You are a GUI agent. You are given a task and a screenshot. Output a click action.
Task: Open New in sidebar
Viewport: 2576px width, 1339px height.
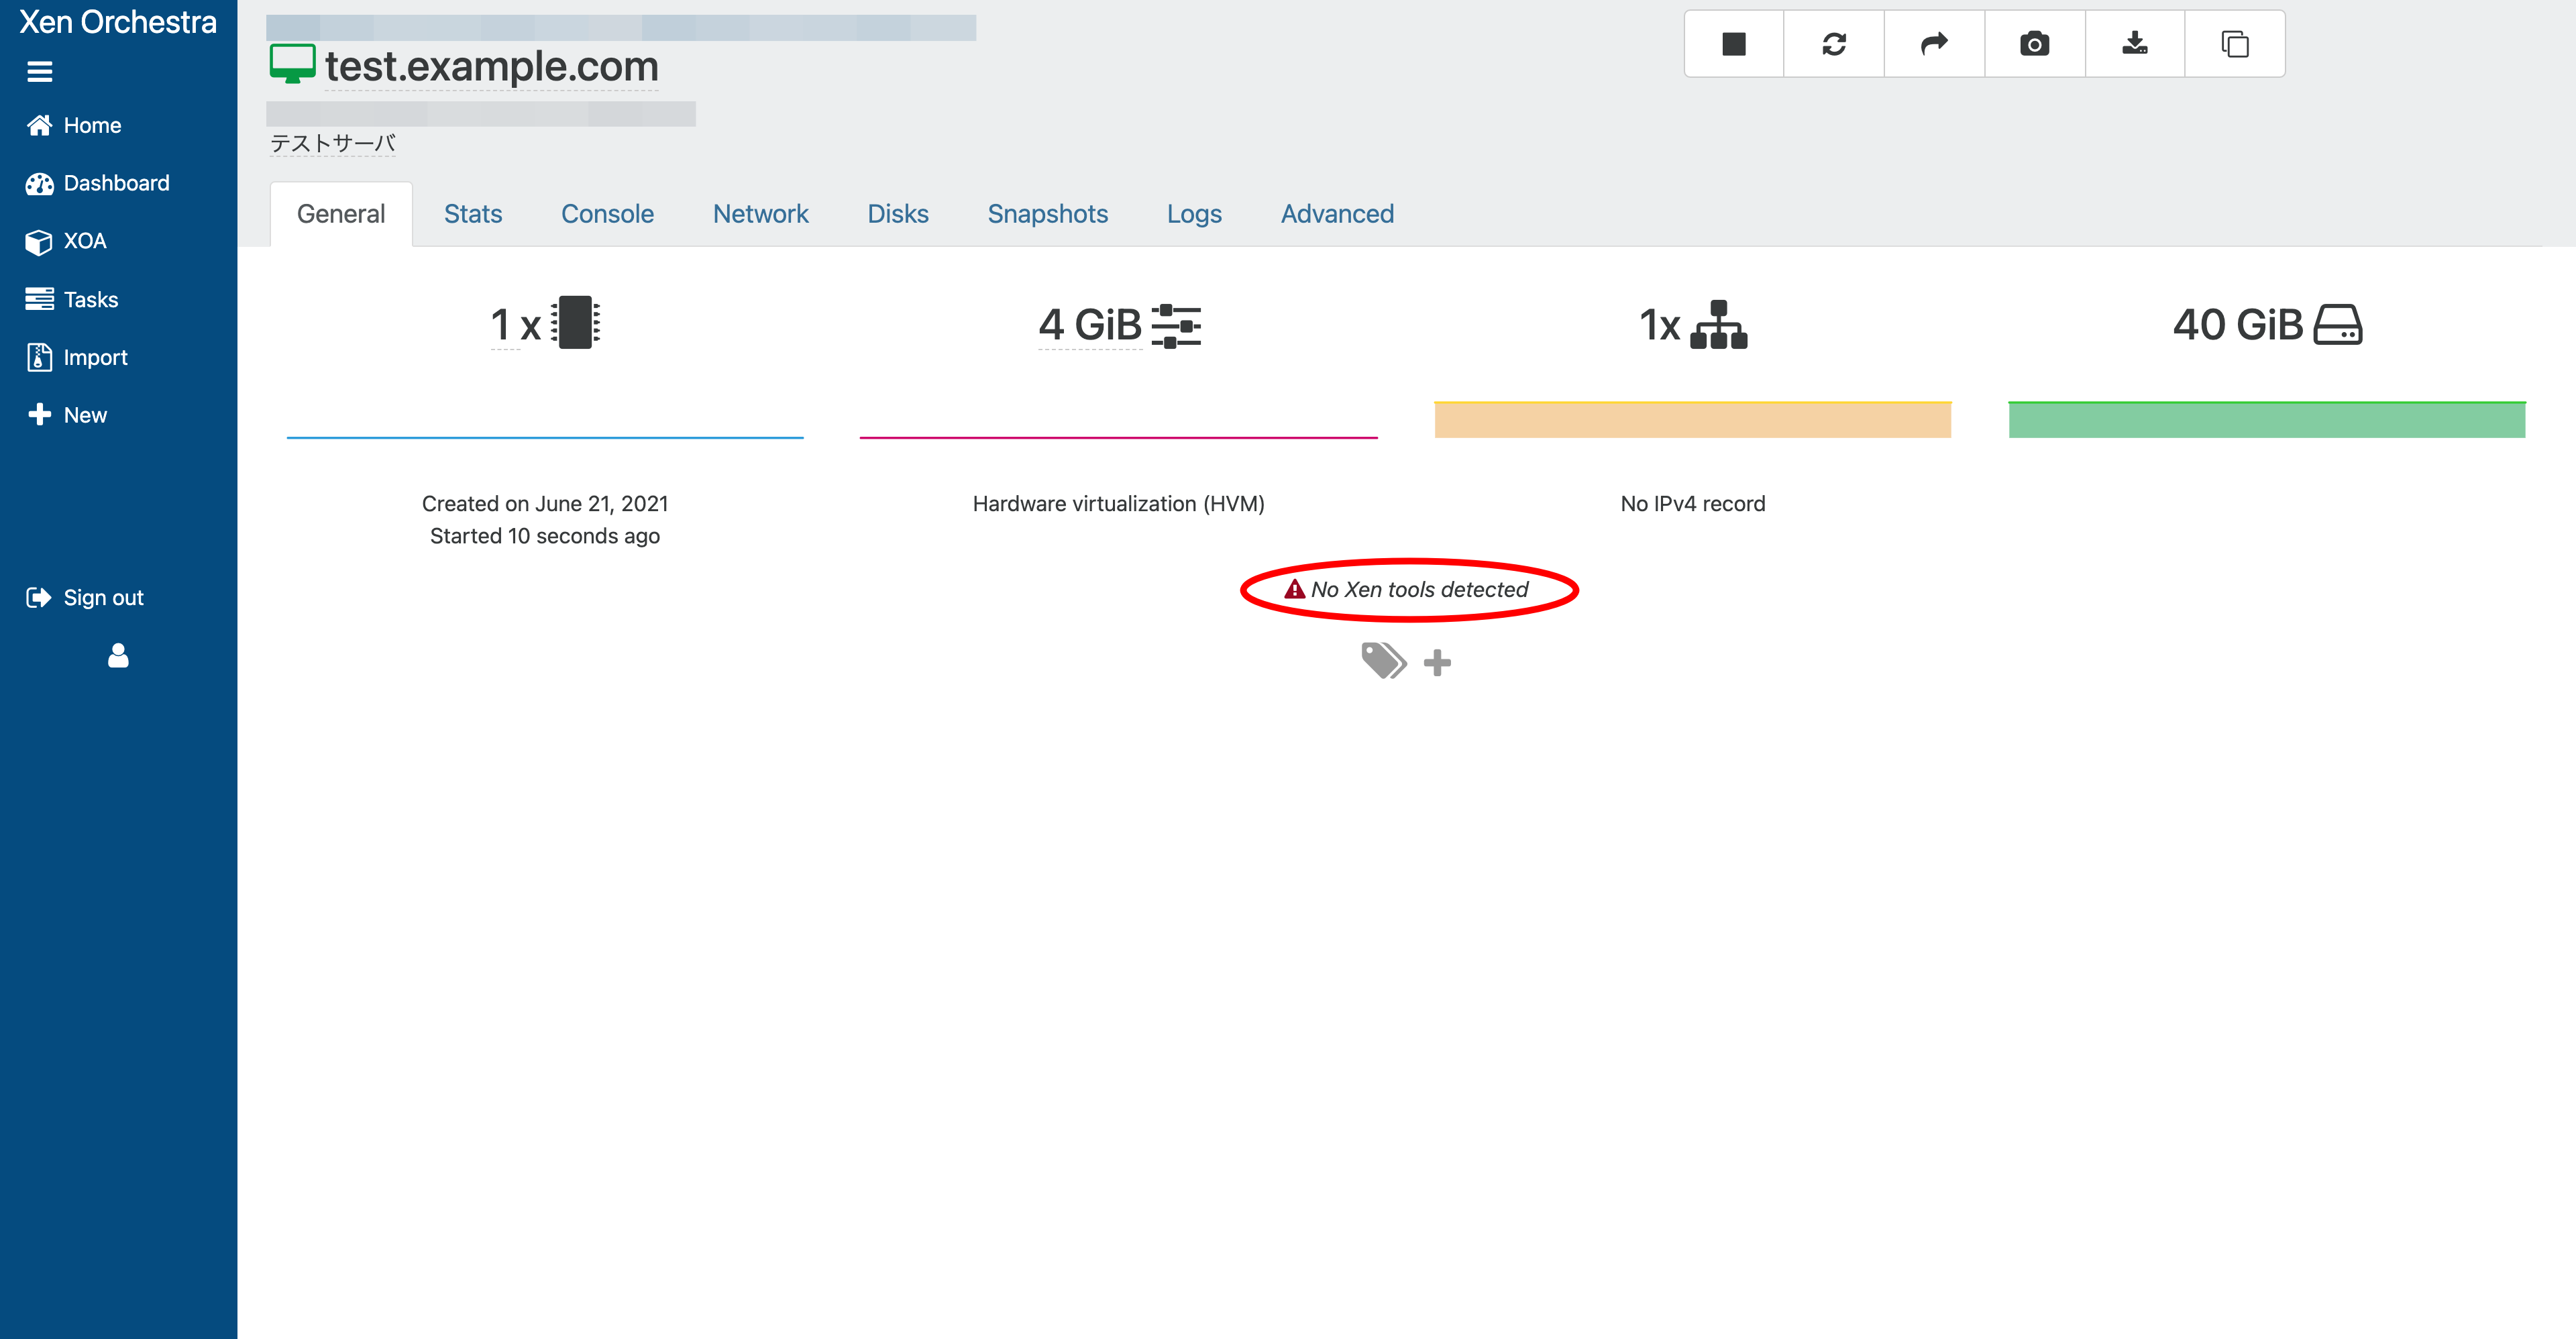[67, 415]
